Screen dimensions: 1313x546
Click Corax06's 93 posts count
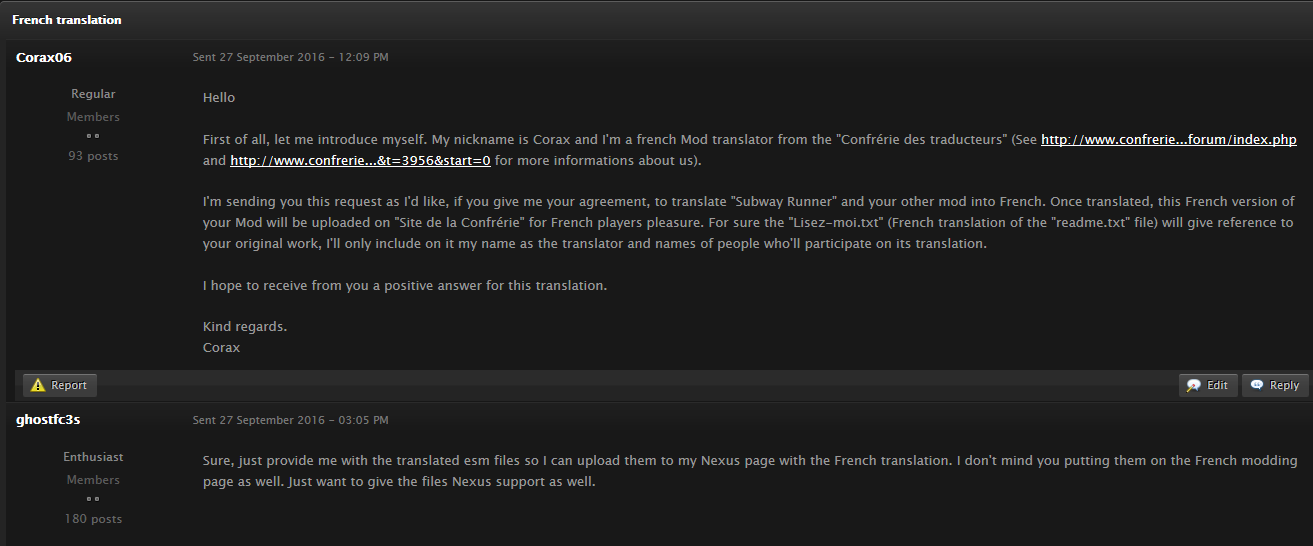93,156
